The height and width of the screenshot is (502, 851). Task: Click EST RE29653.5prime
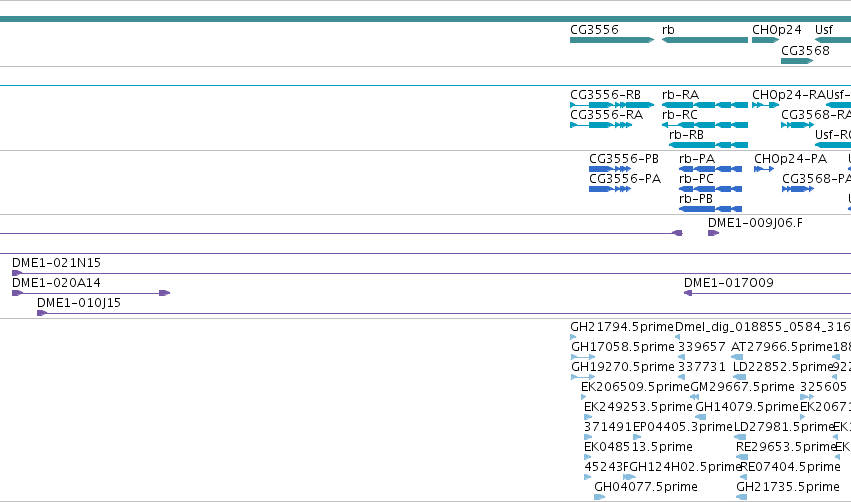click(x=741, y=456)
